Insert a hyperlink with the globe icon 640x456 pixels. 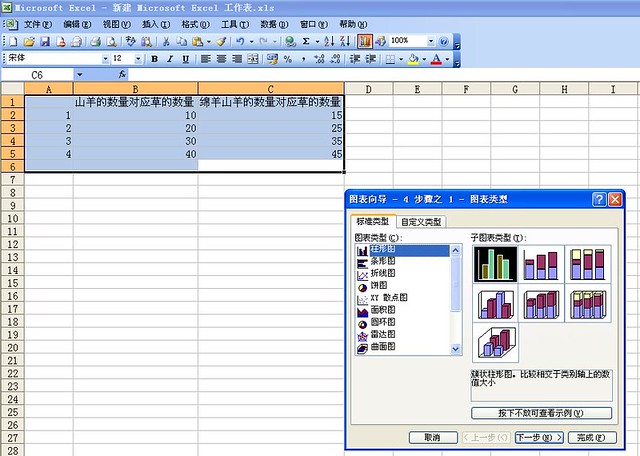290,41
